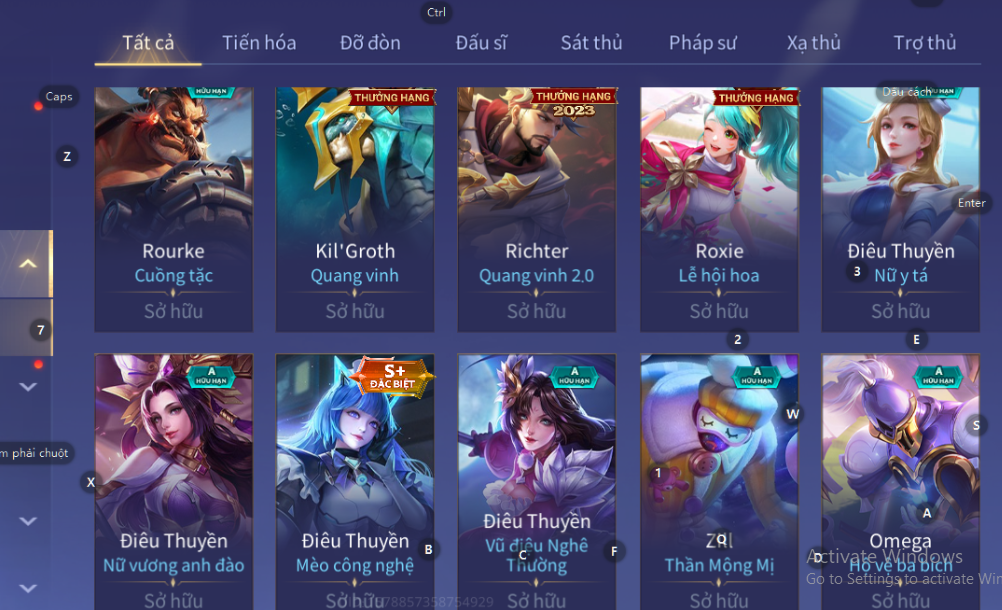Viewport: 1002px width, 610px height.
Task: Pick Điêu Thuyền Nữ y tá skin
Action: pyautogui.click(x=900, y=210)
